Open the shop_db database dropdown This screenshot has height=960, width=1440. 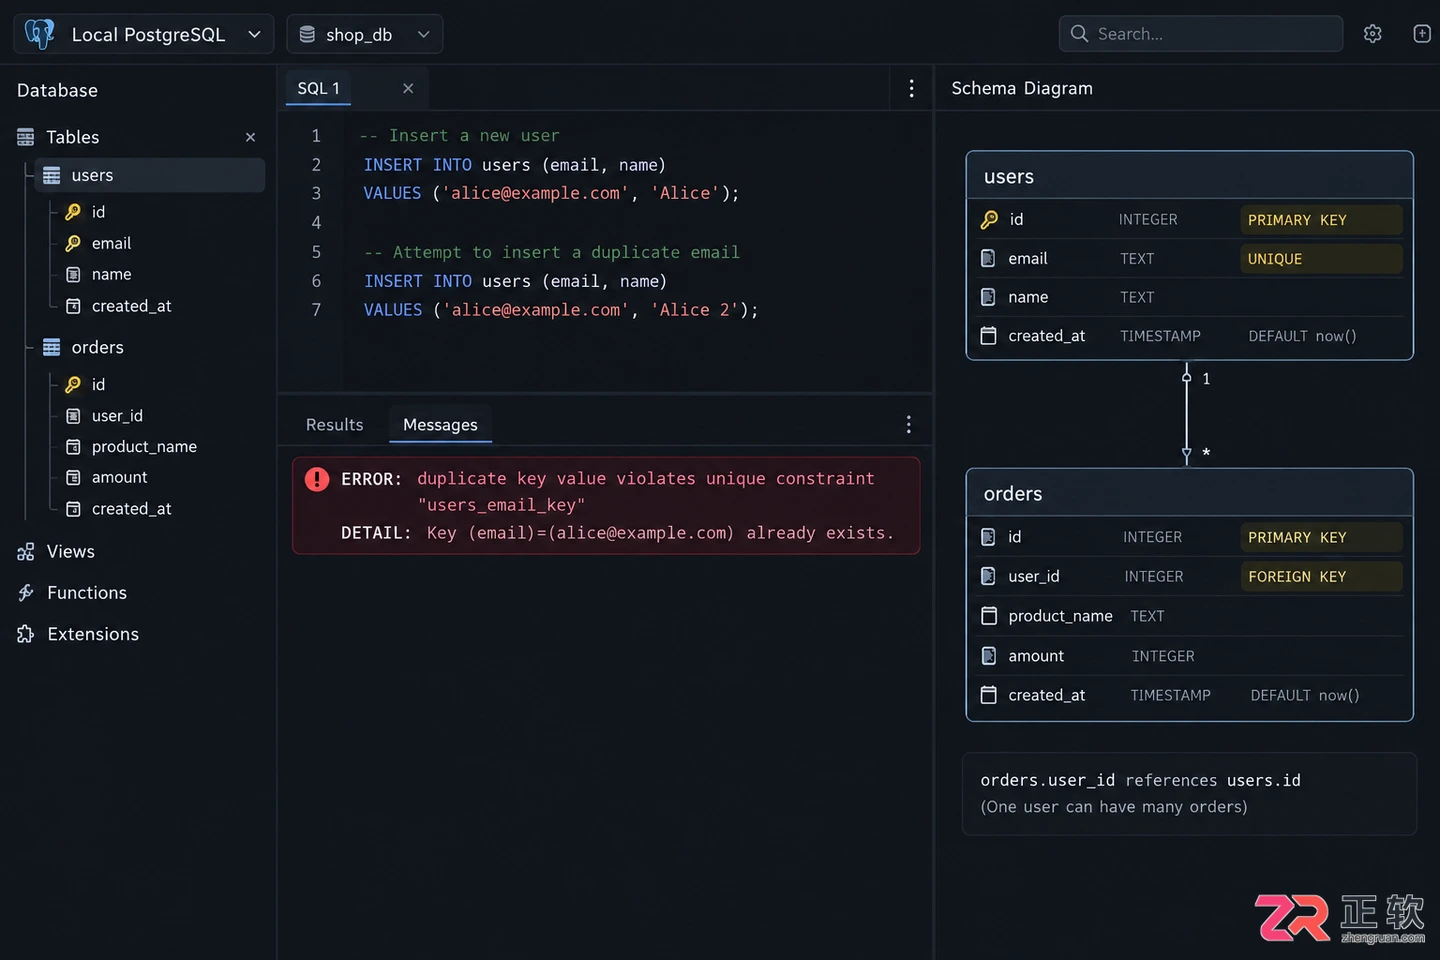point(365,34)
